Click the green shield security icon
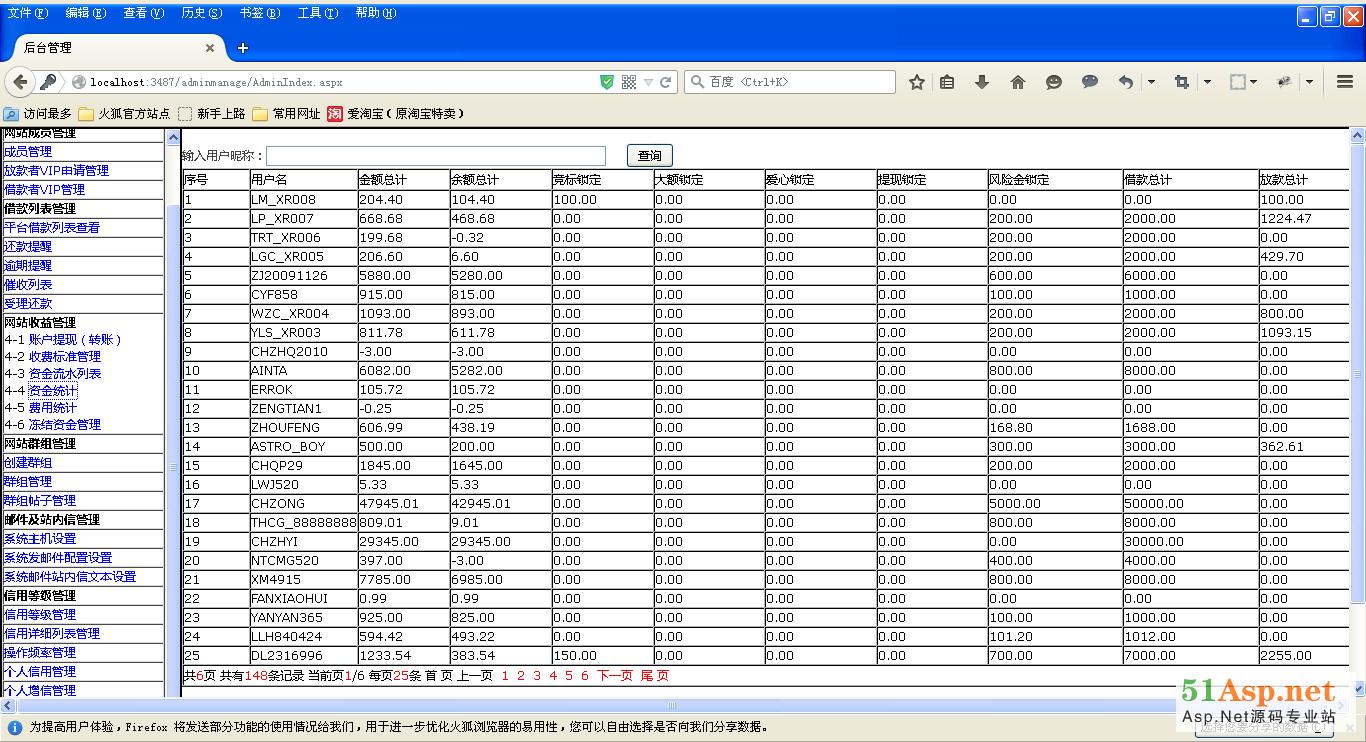 pyautogui.click(x=606, y=82)
